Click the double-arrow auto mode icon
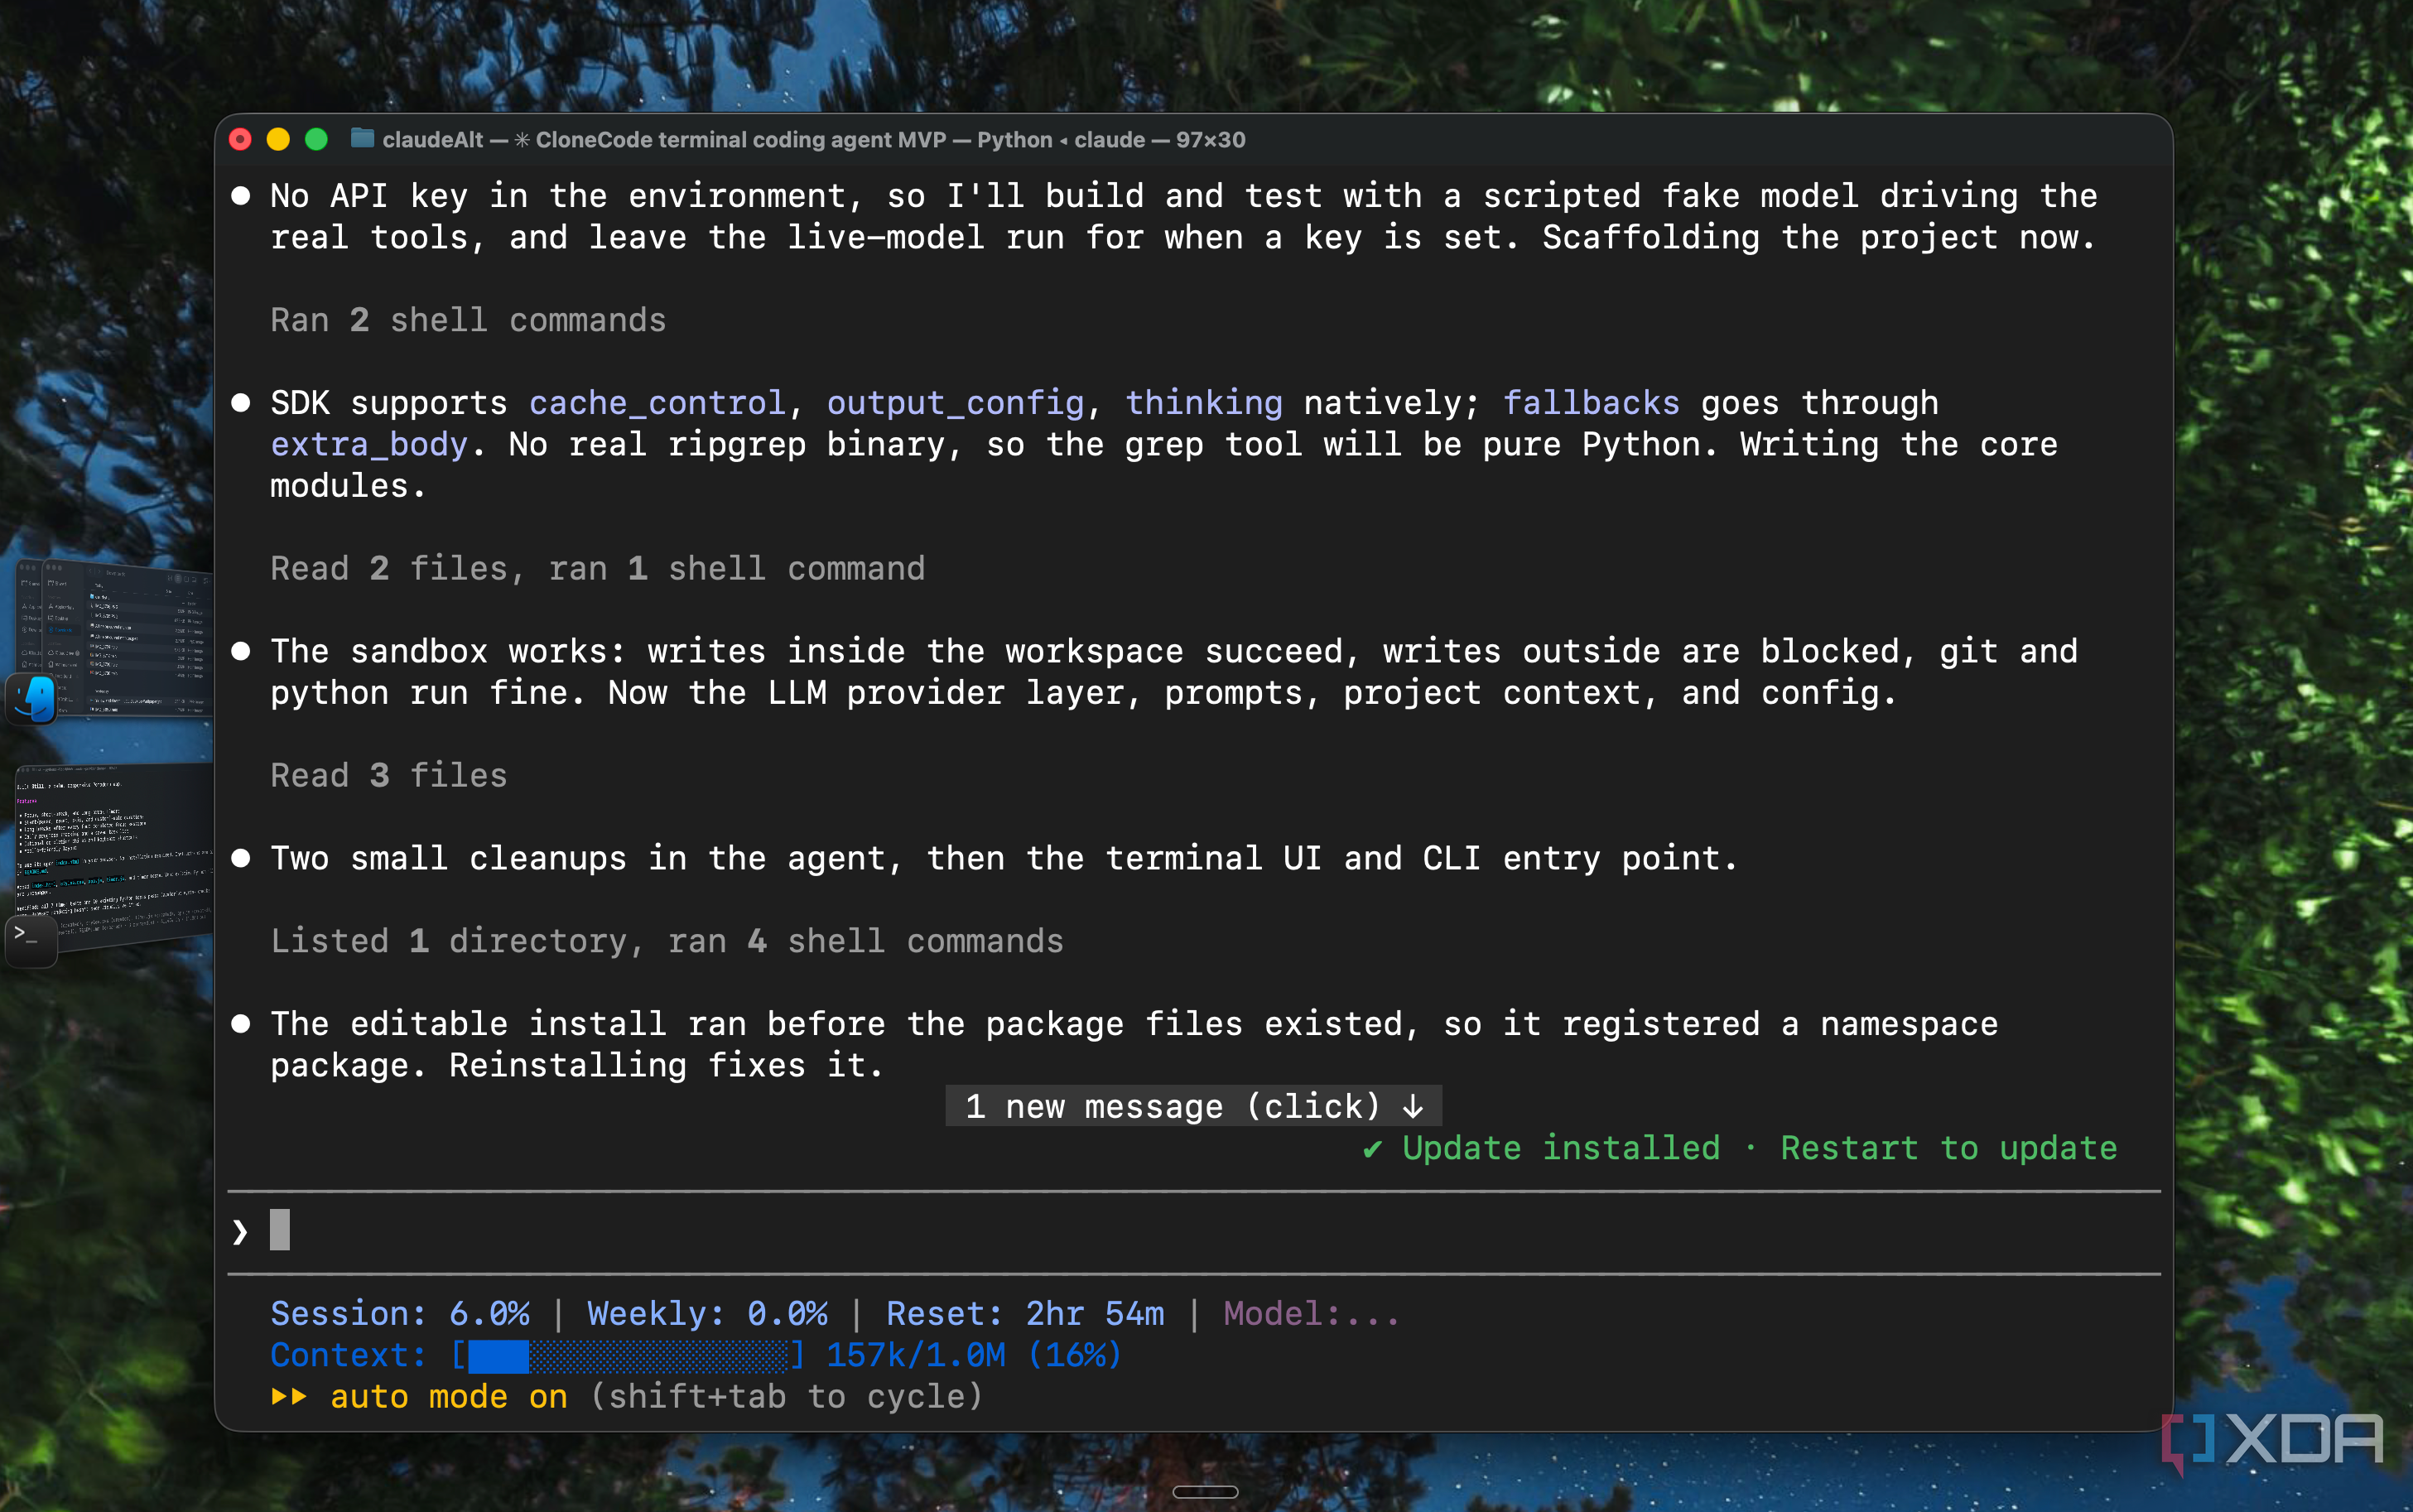This screenshot has width=2413, height=1512. click(289, 1397)
